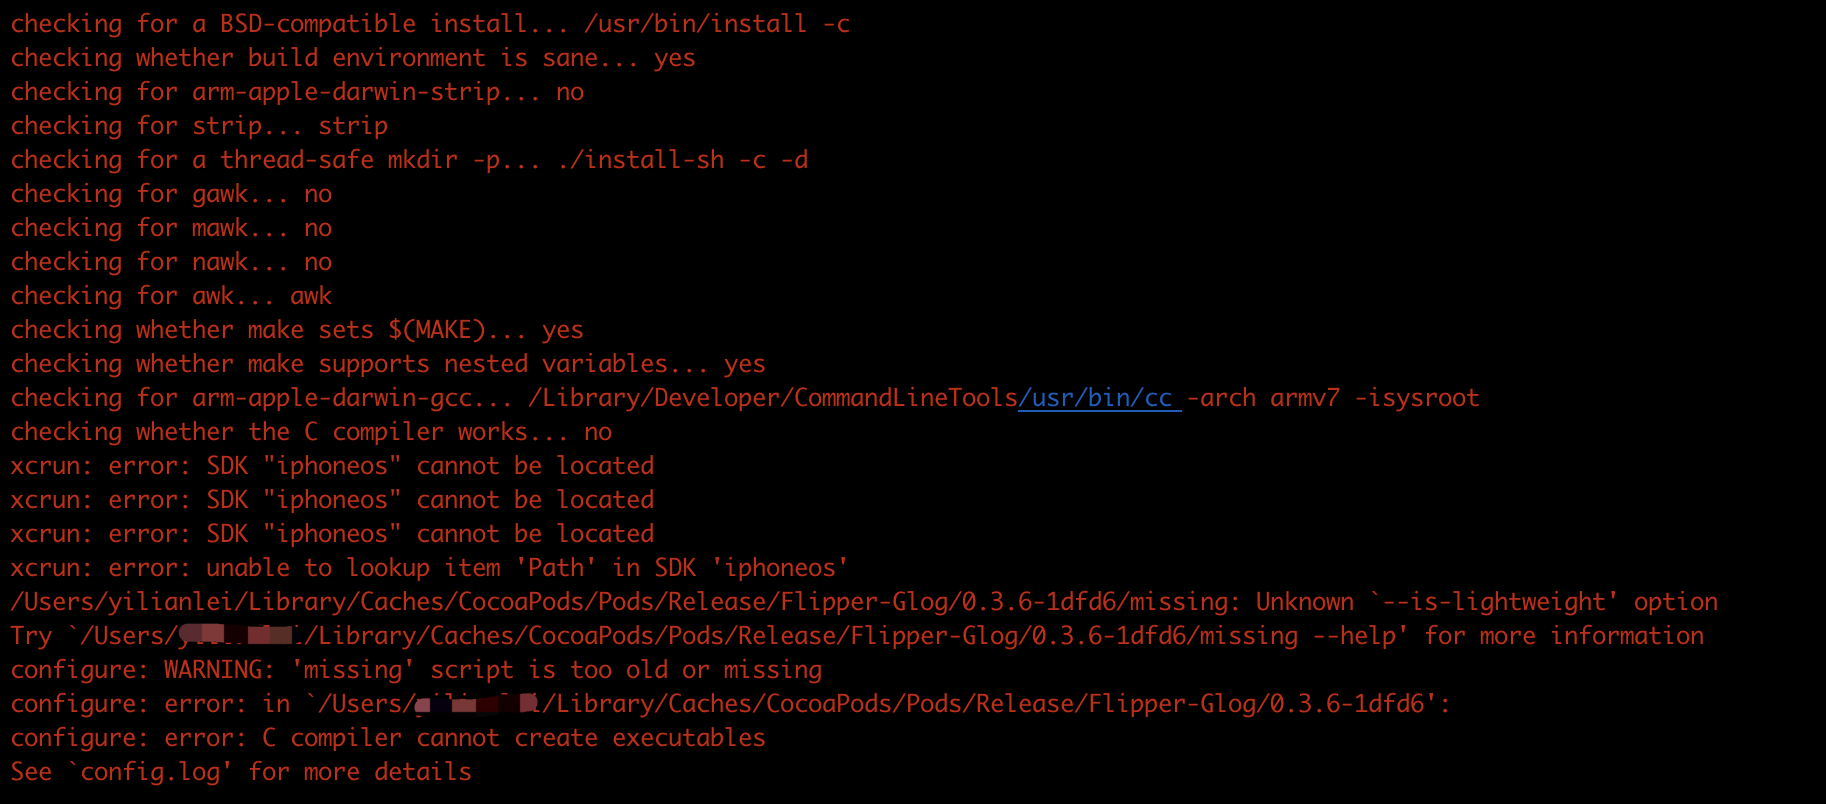Click the "unable to lookup item 'Path'" error line
1826x804 pixels.
(x=430, y=568)
